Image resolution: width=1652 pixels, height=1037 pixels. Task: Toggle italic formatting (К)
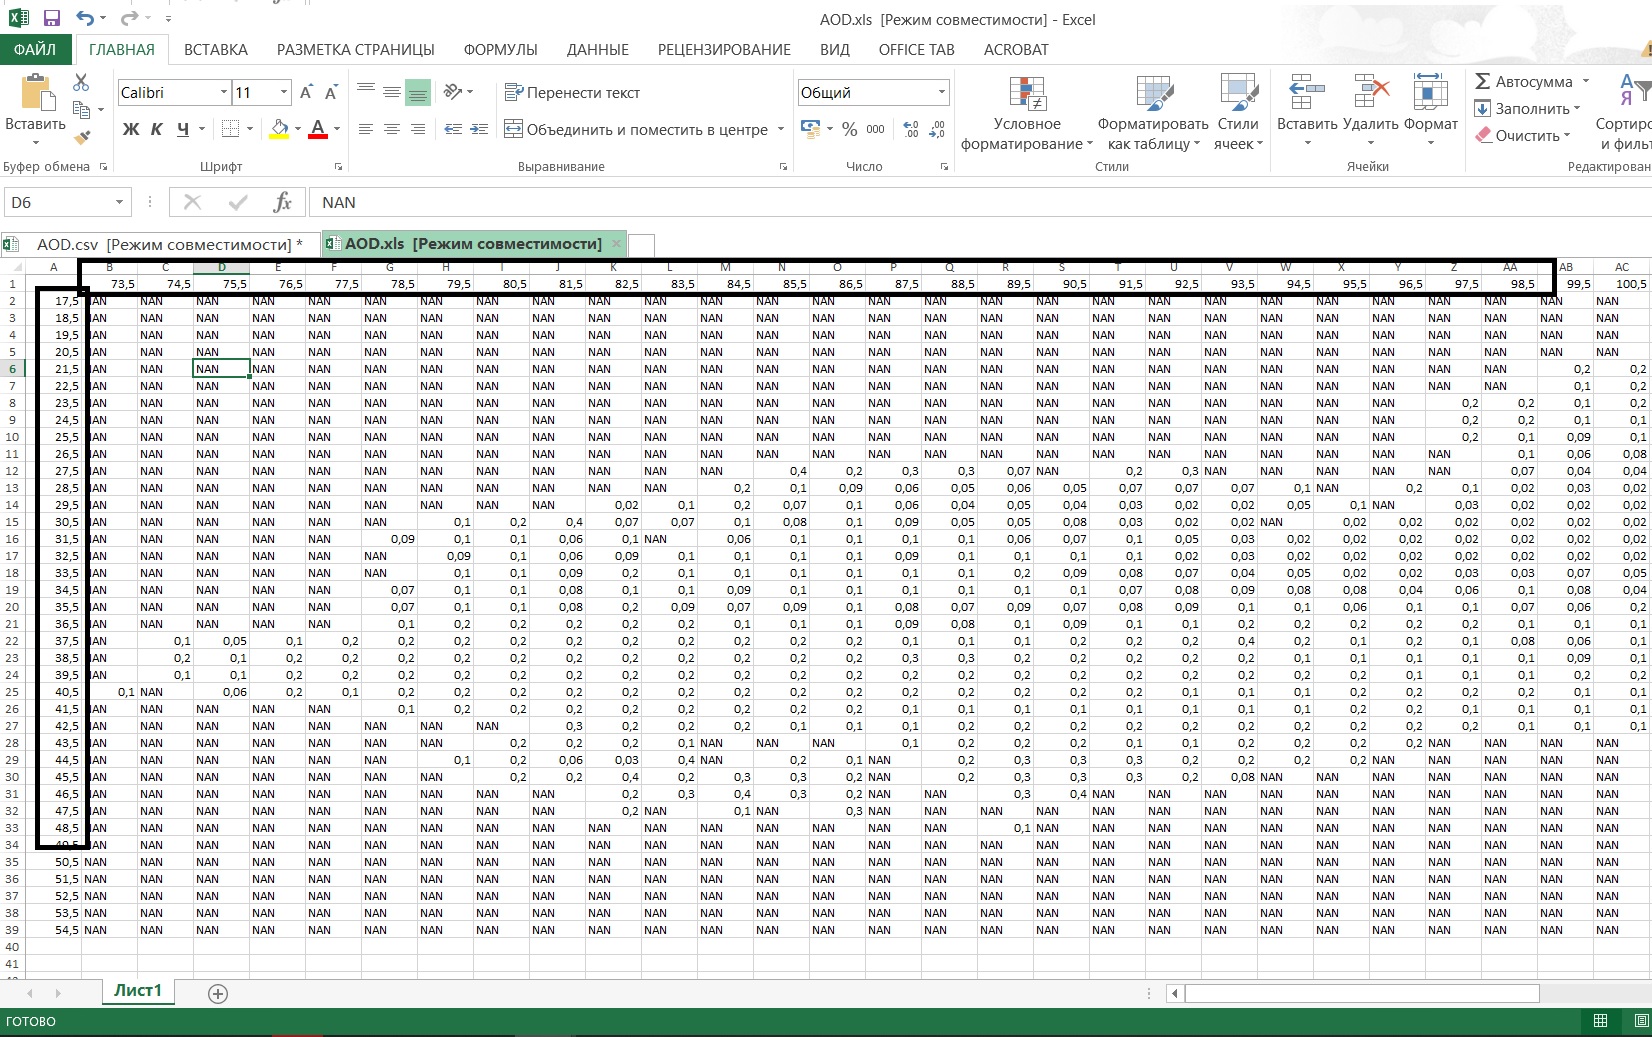[157, 129]
